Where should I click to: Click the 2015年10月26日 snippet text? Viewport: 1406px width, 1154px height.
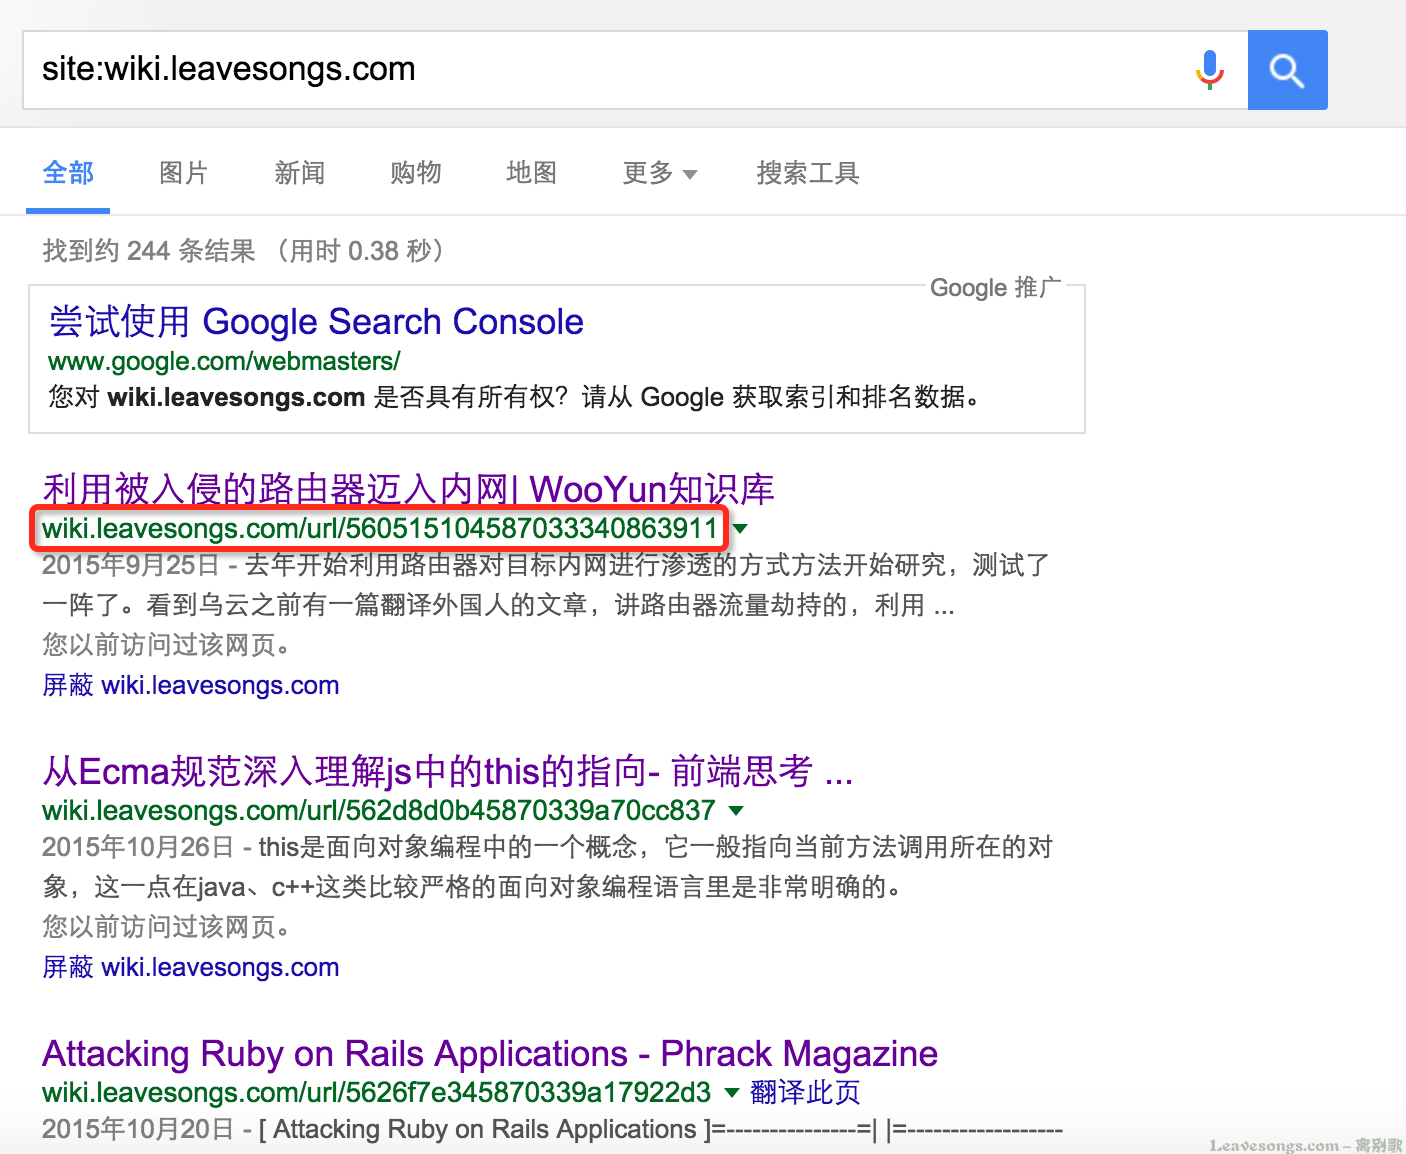click(547, 867)
